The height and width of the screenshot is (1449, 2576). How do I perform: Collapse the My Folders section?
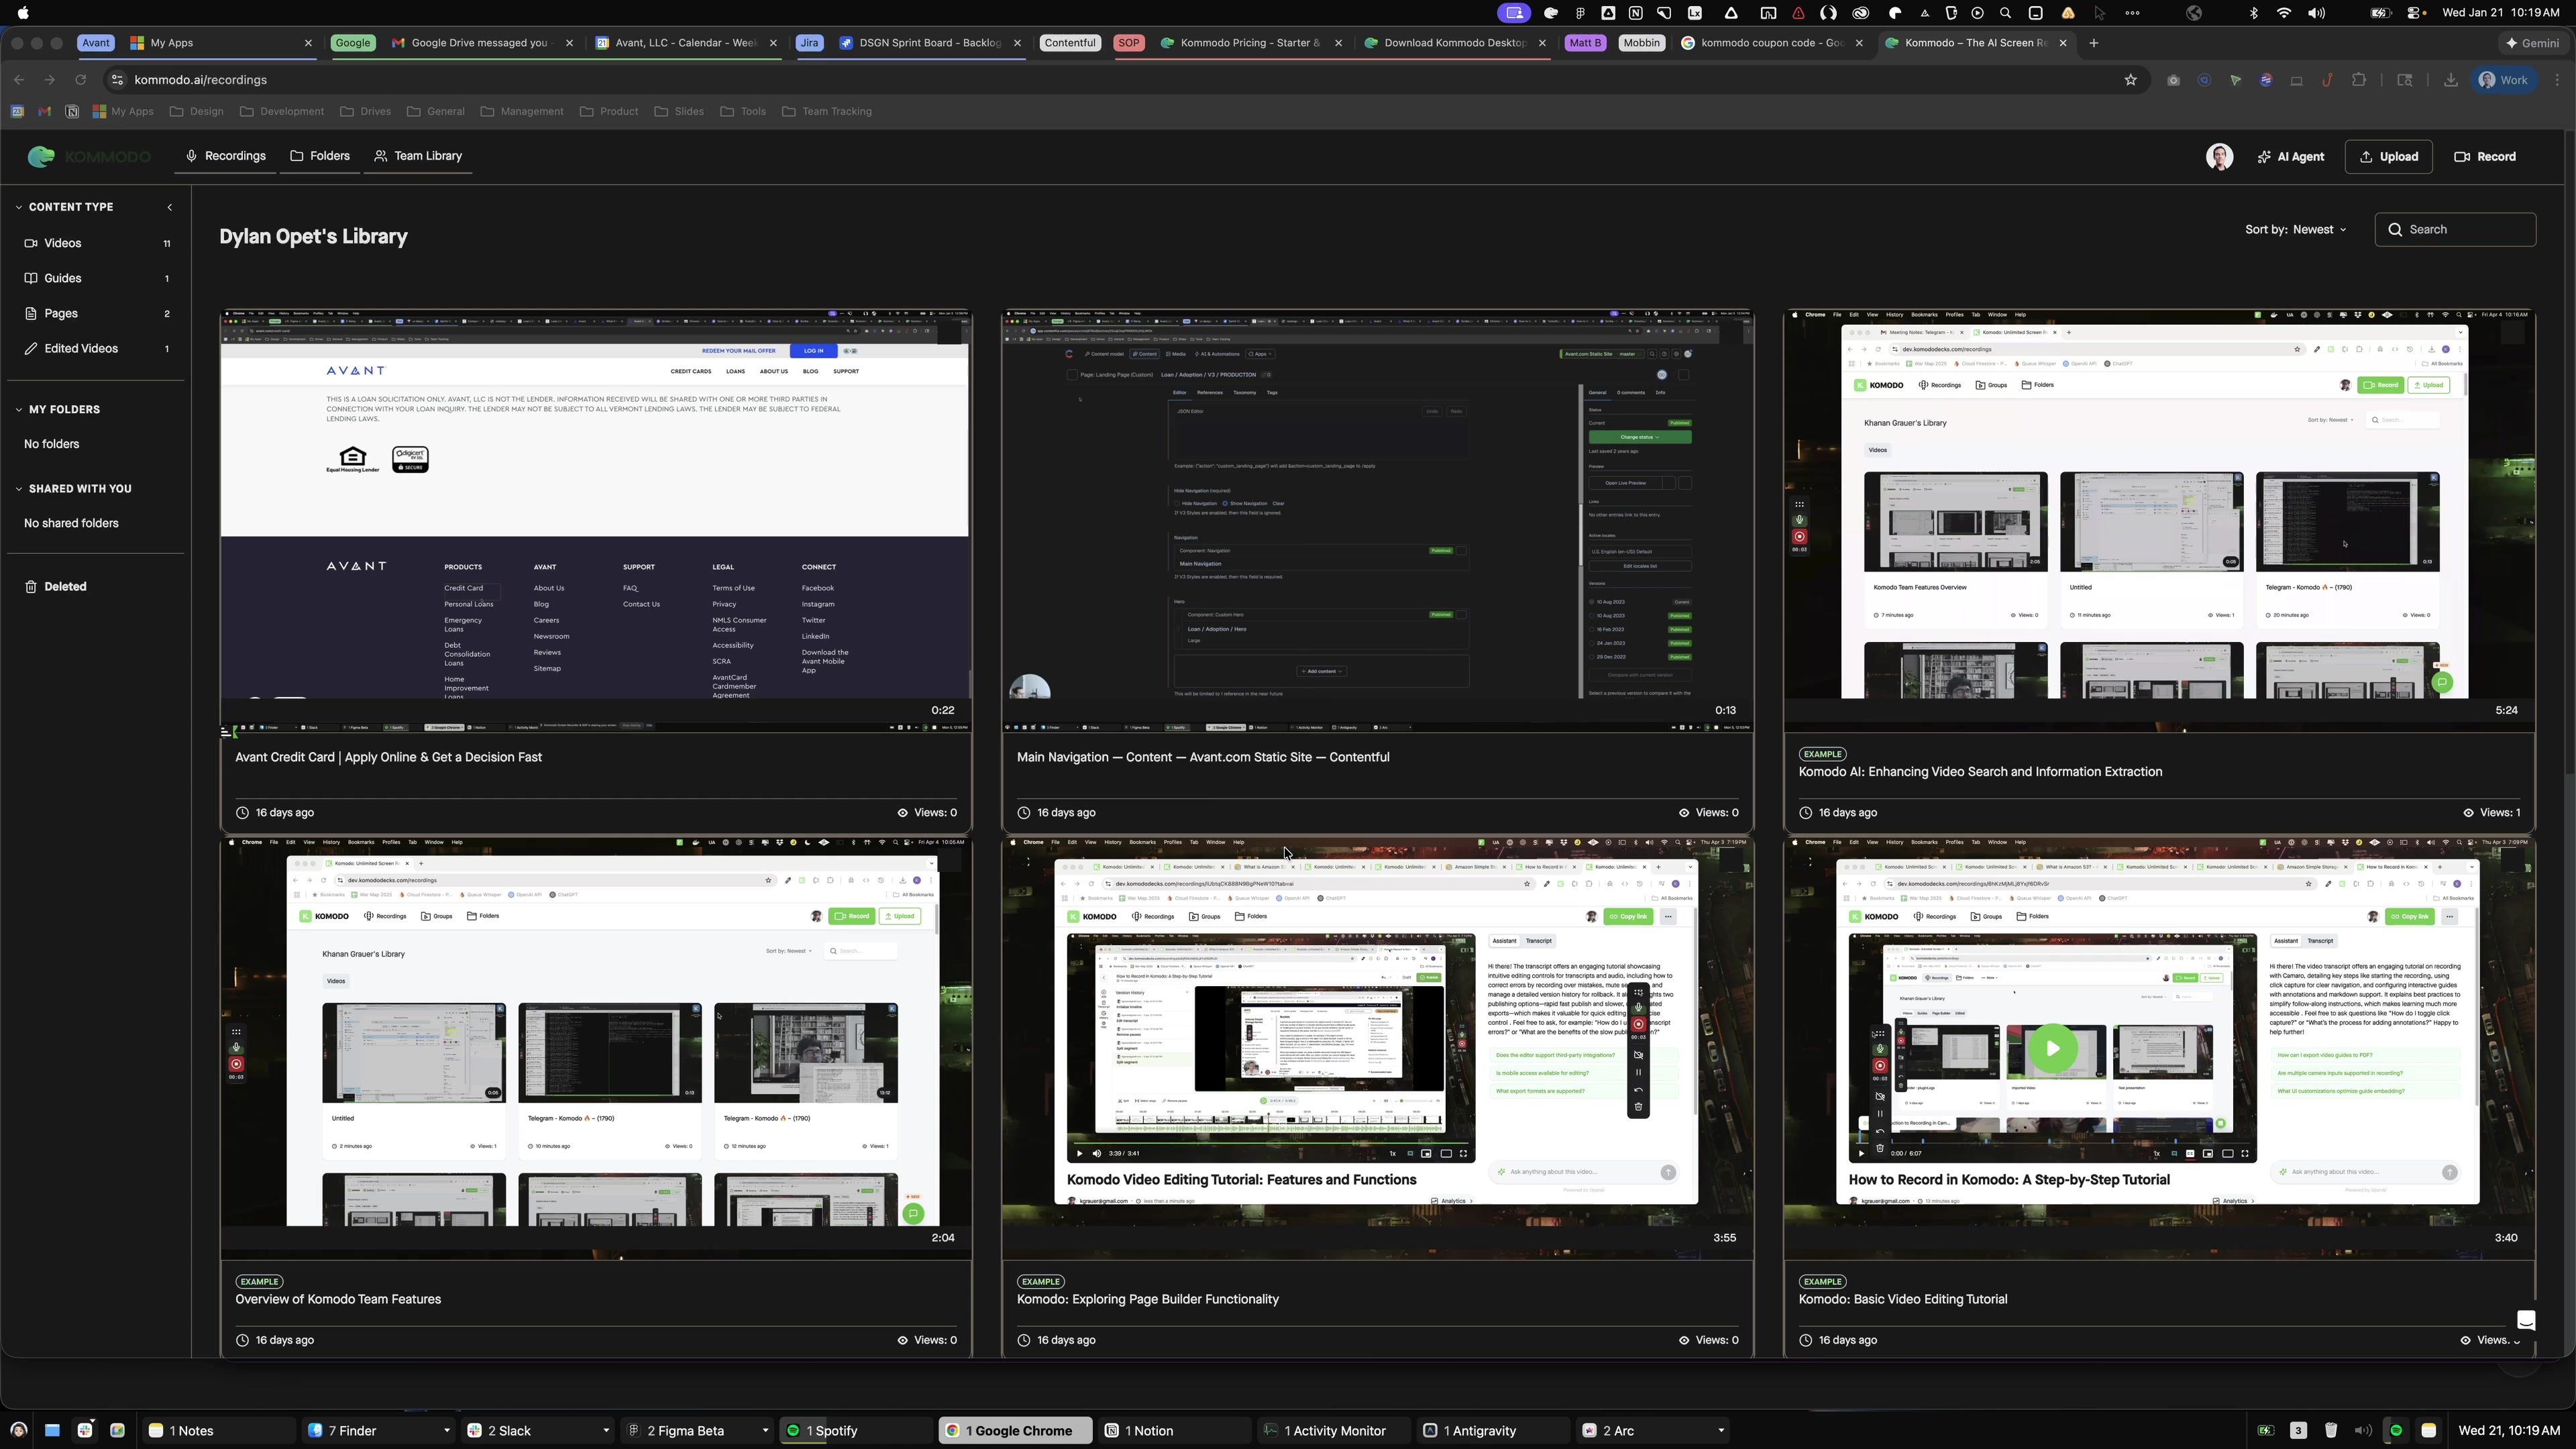coord(19,409)
